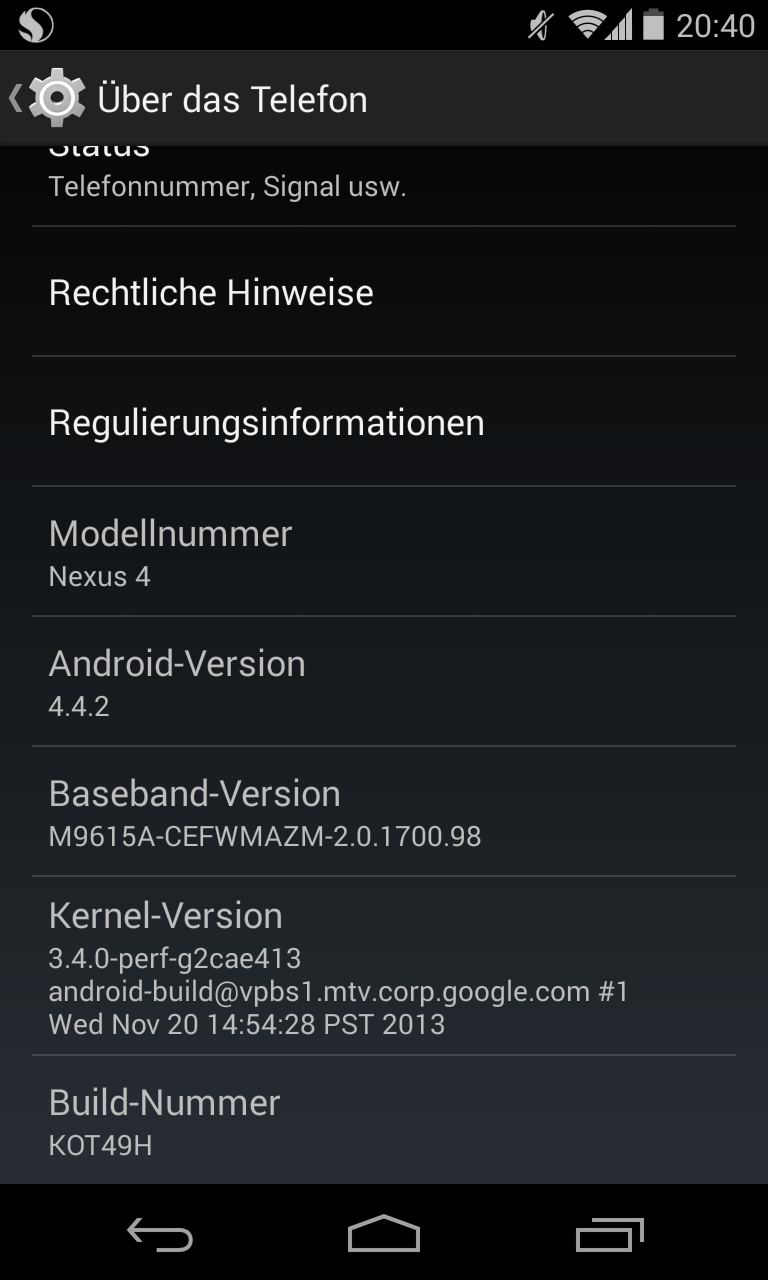Open Recent Apps with the overview button
The image size is (768, 1280).
coord(609,1235)
